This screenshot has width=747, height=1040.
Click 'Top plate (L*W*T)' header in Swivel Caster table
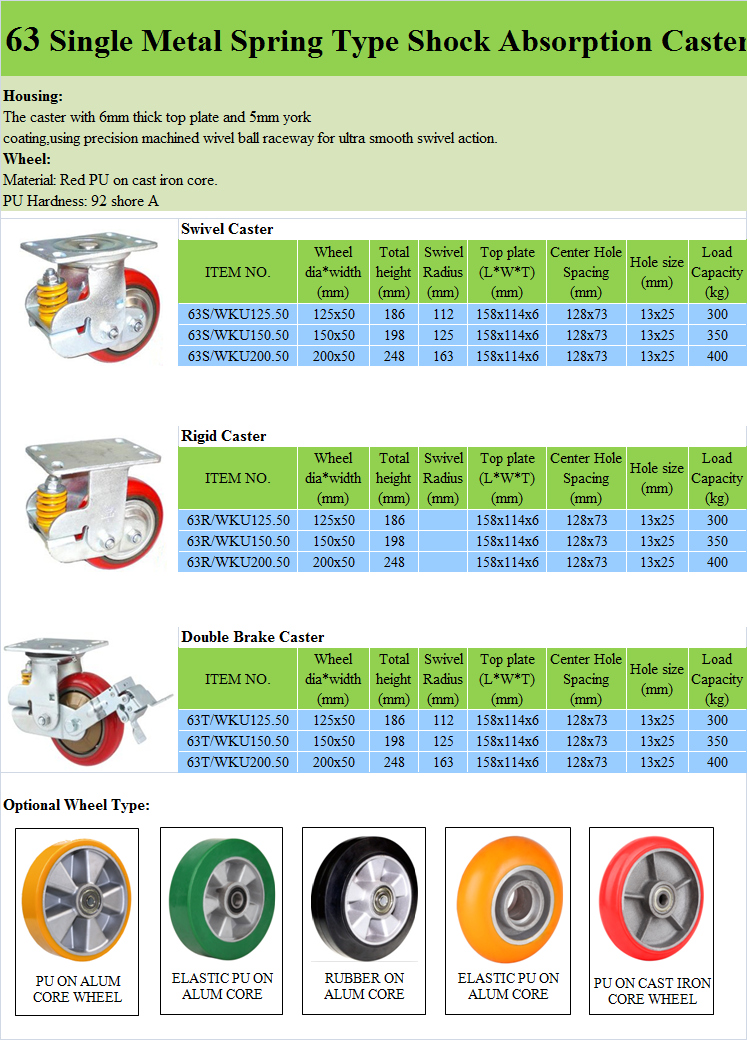[x=507, y=272]
